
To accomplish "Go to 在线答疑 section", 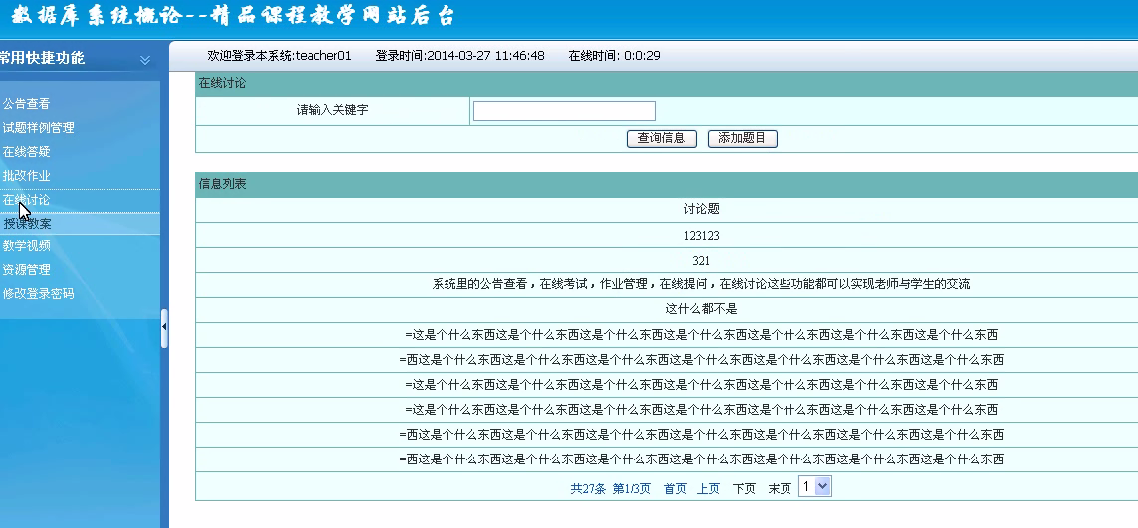I will 26,152.
